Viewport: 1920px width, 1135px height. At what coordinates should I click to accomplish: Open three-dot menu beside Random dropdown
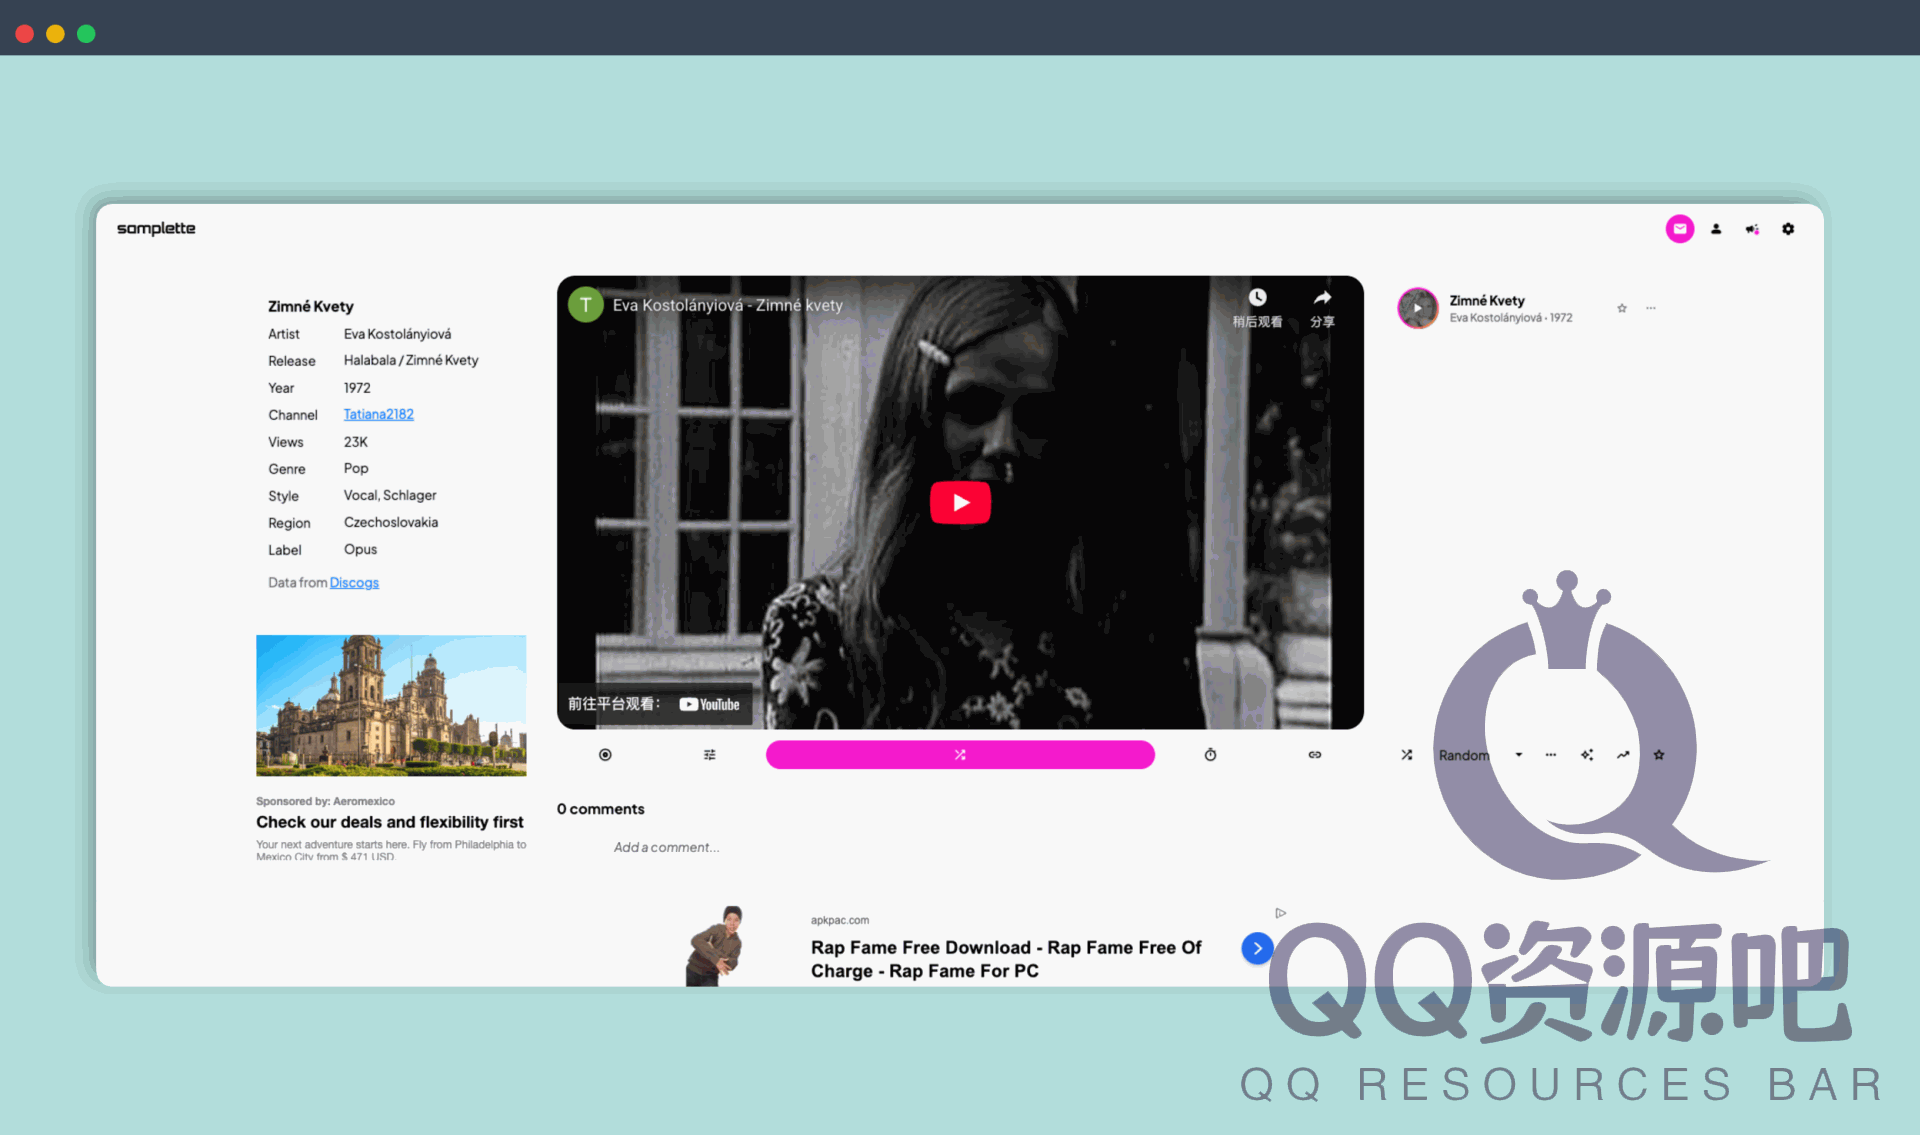tap(1551, 755)
